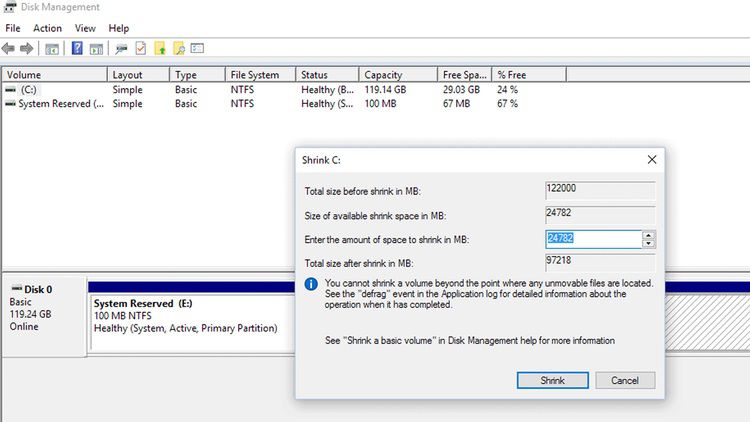Screen dimensions: 750x422
Task: Click the yellow magnifier search toolbar icon
Action: point(179,48)
